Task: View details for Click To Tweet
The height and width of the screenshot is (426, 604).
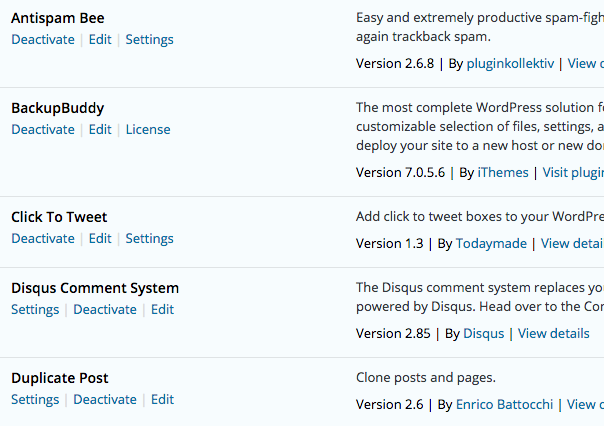Action: coord(572,243)
